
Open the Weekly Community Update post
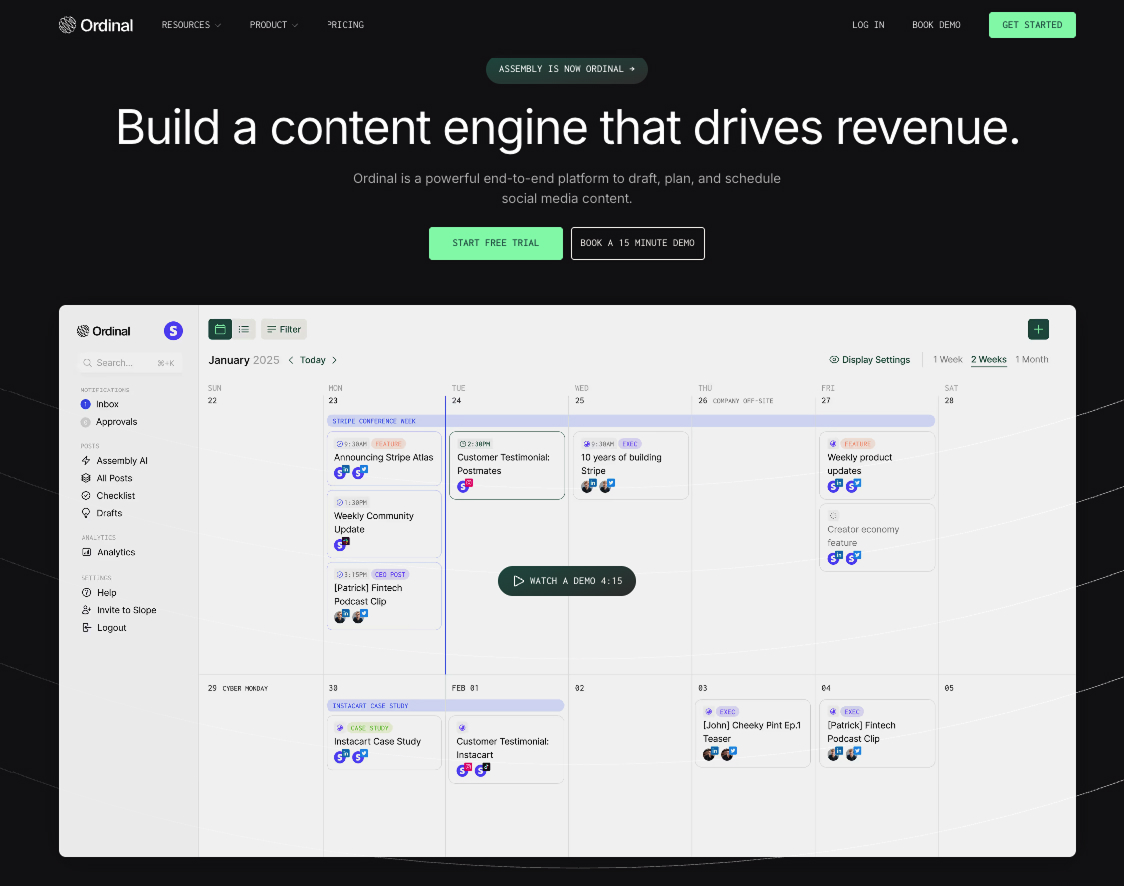tap(384, 524)
